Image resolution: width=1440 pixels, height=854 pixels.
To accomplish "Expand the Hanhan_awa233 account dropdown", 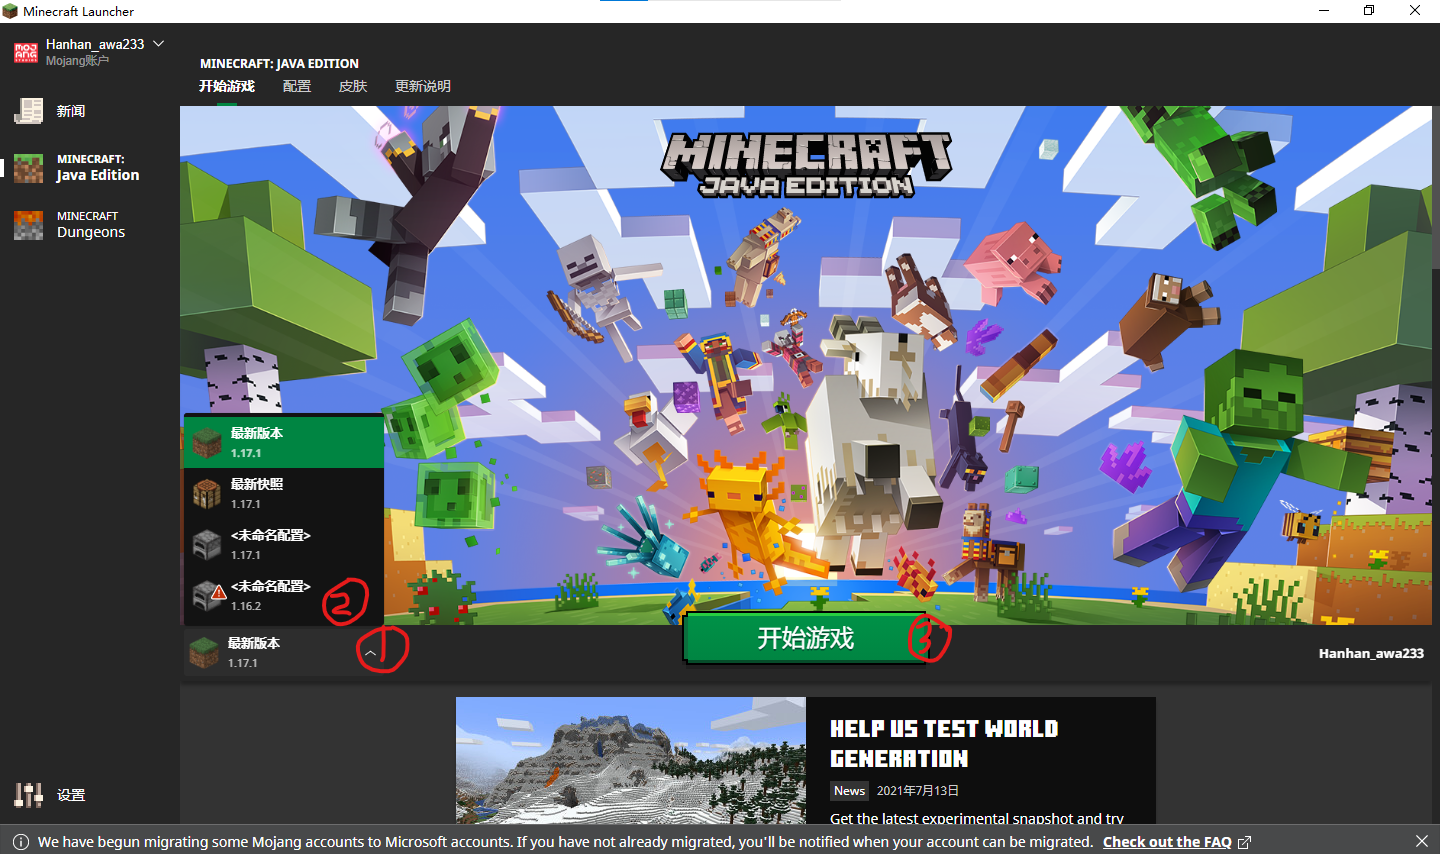I will pos(158,44).
